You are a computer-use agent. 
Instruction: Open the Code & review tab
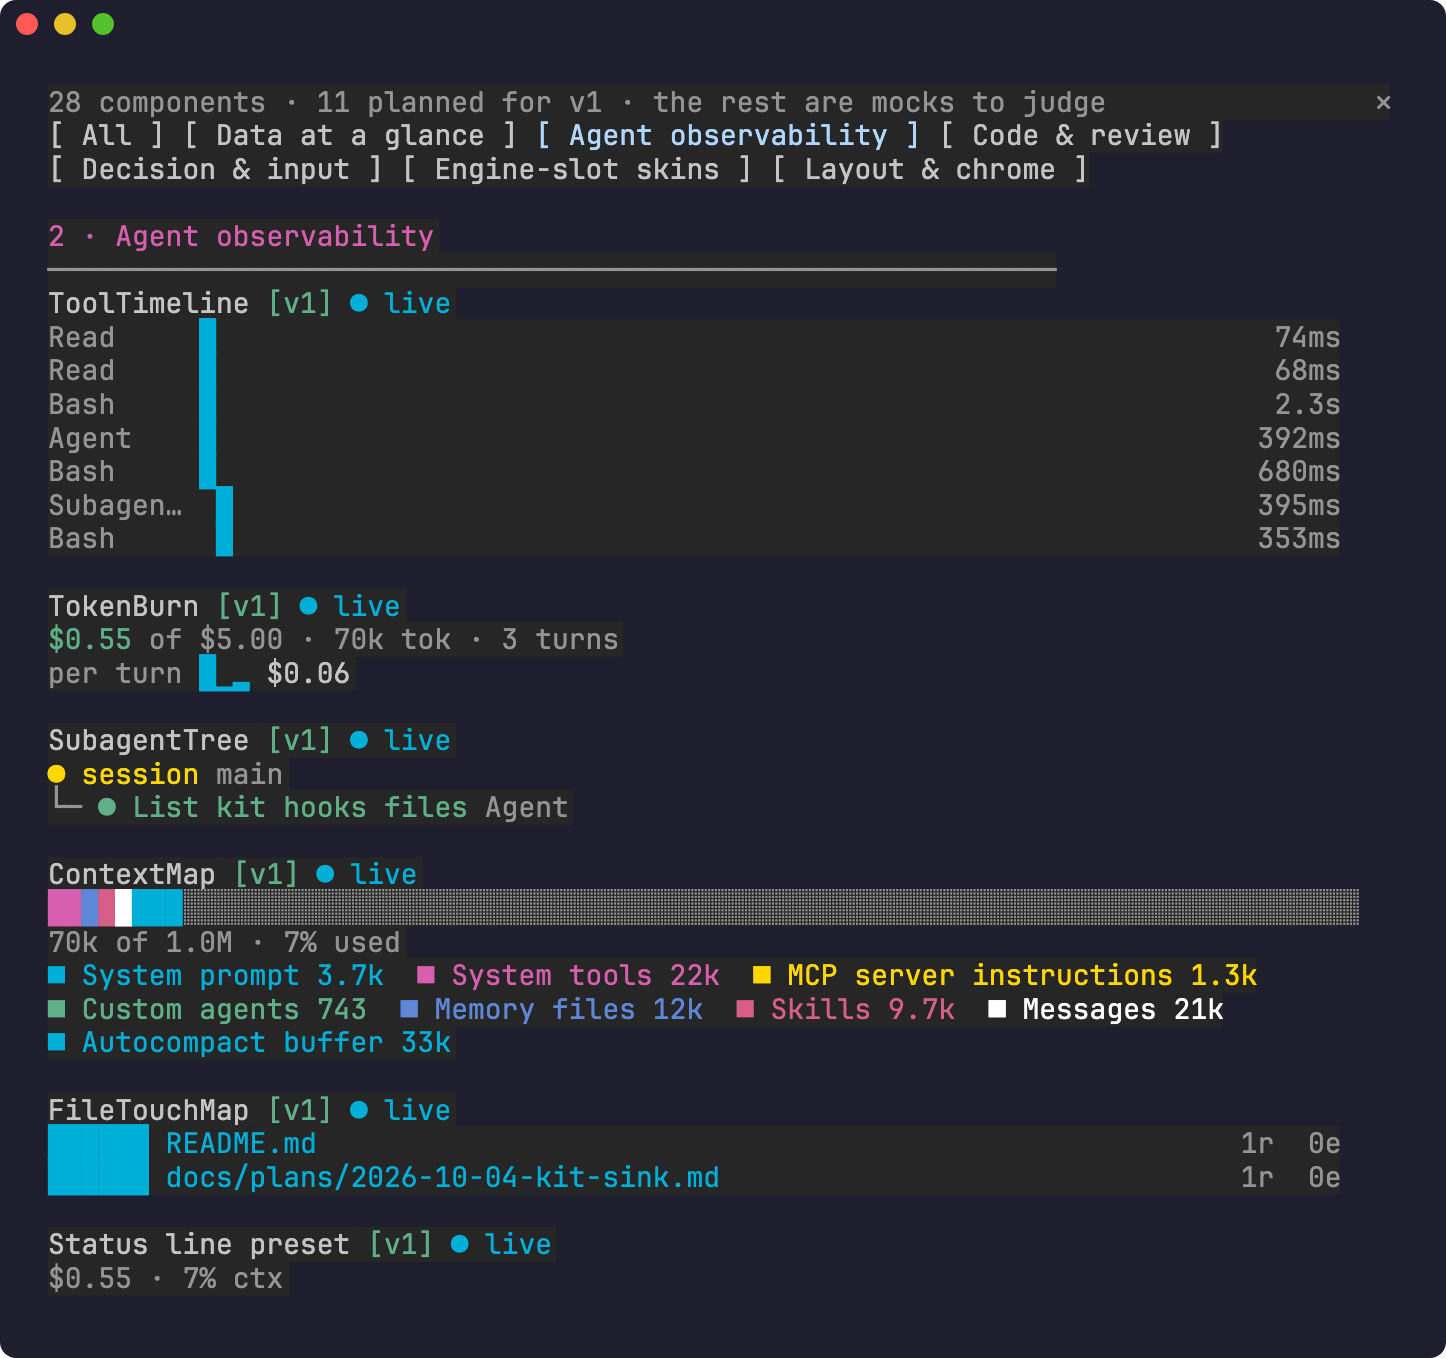[x=1081, y=136]
